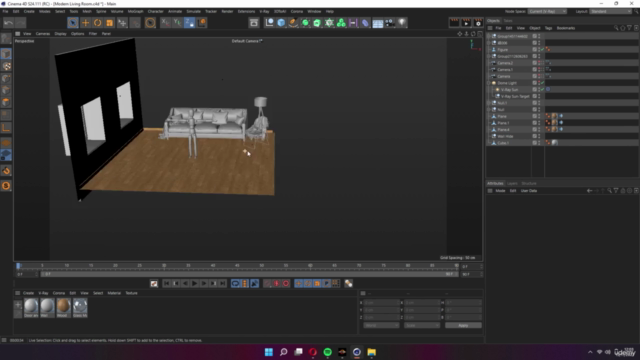Switch to Takes tab
This screenshot has height=360, width=640.
point(508,20)
